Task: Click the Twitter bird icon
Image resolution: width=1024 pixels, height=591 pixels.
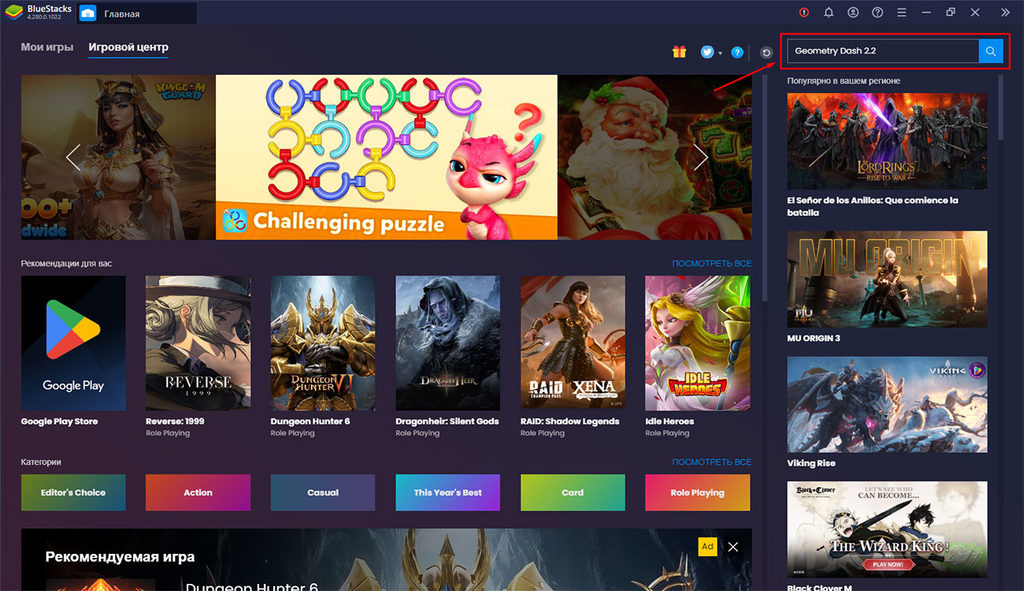Action: (x=707, y=52)
